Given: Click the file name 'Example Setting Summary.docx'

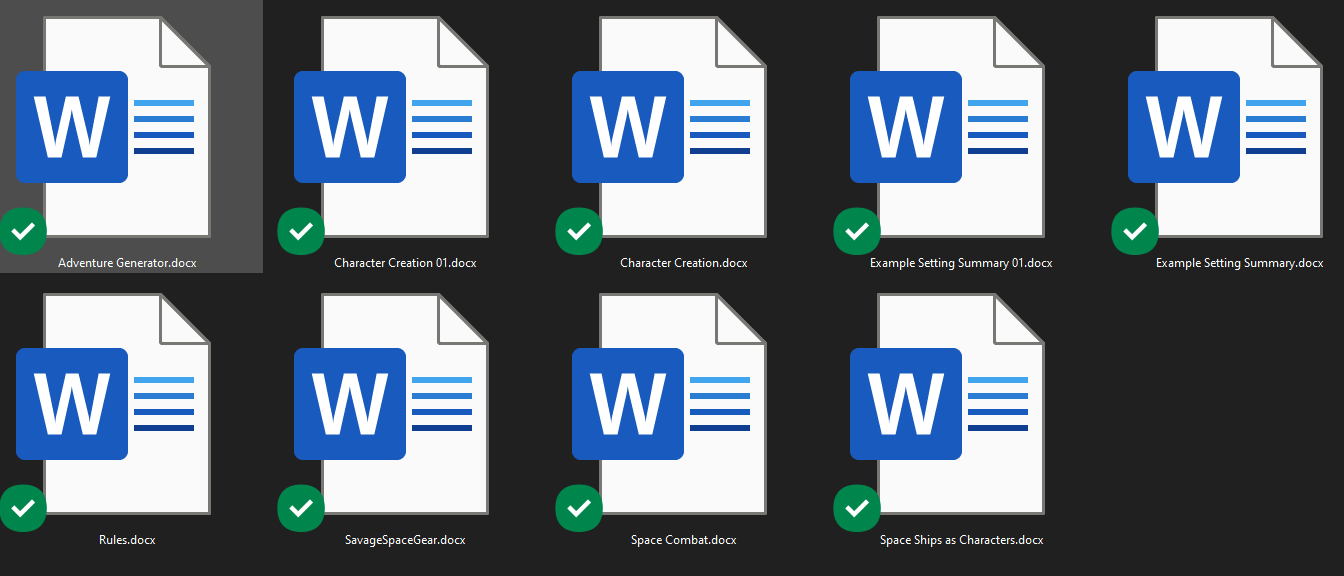Looking at the screenshot, I should pos(1240,263).
